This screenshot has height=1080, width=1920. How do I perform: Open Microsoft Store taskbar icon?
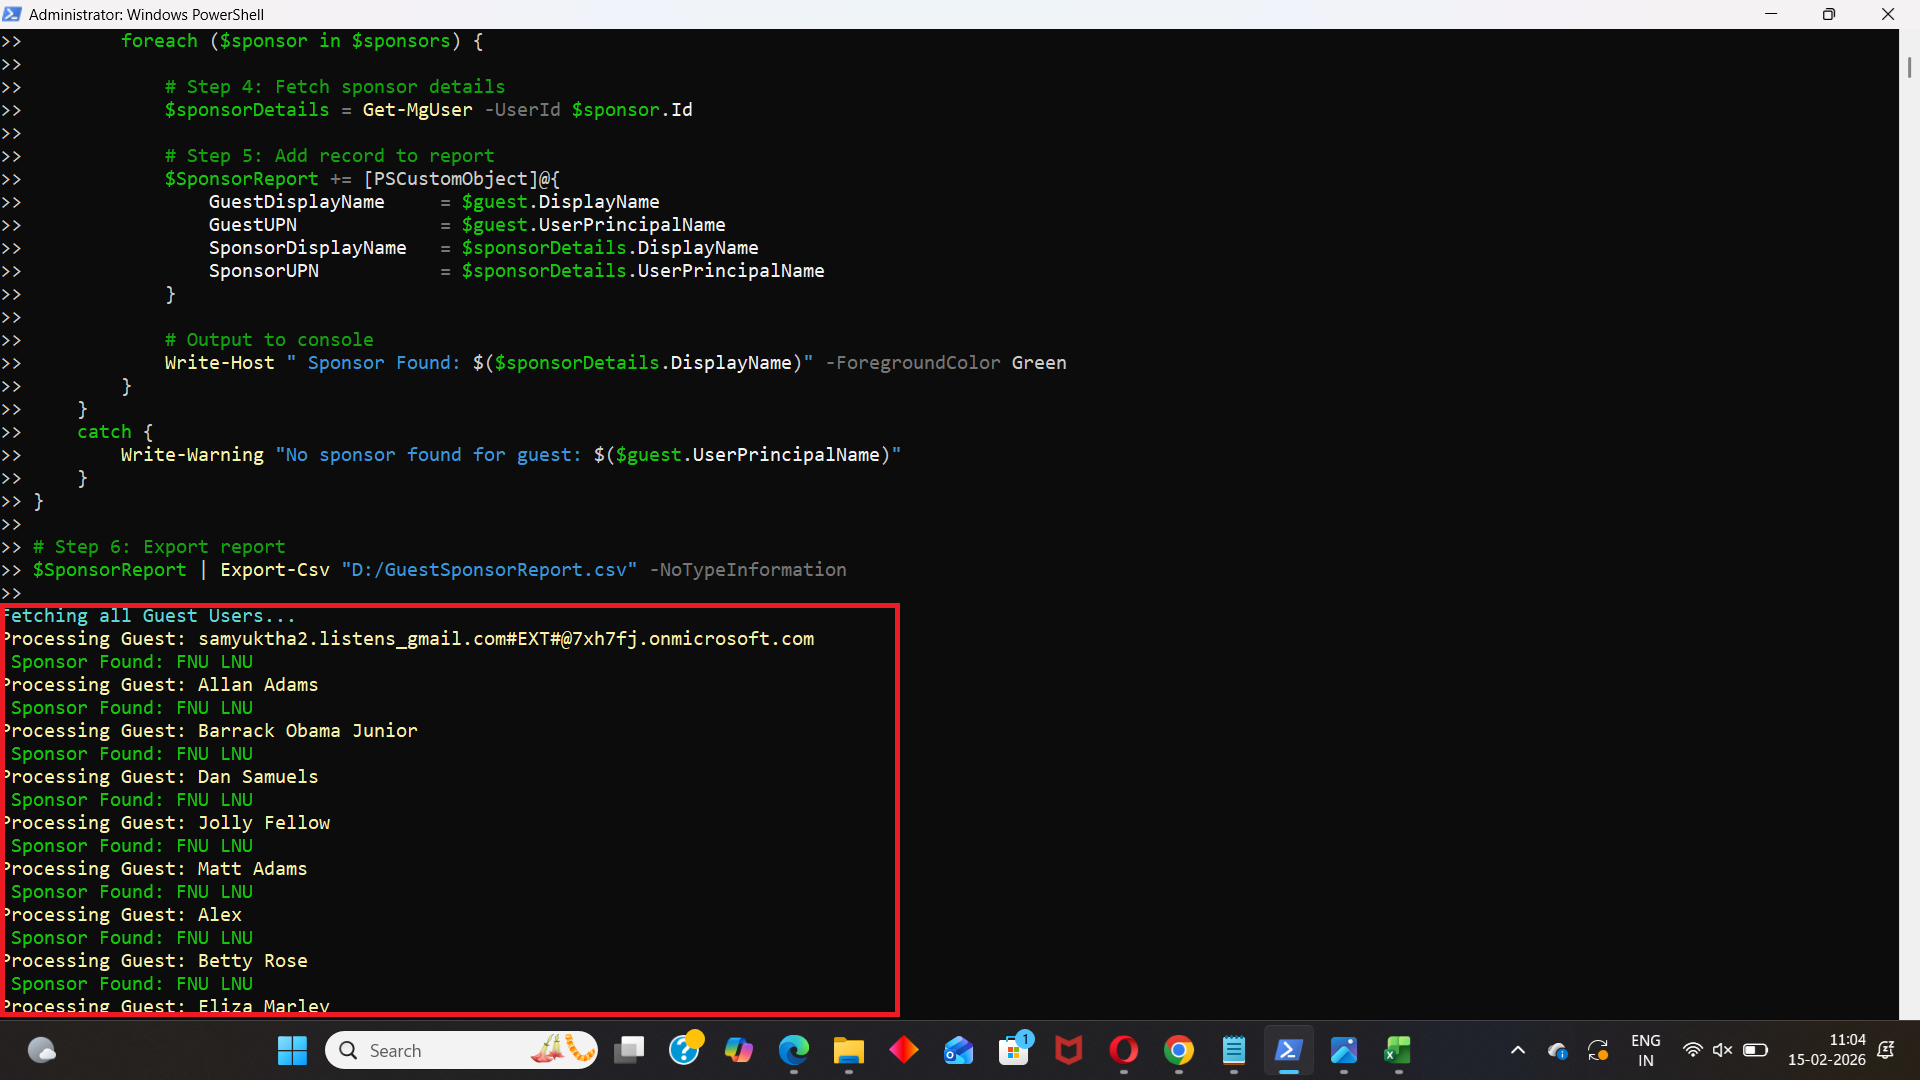[x=1014, y=1050]
